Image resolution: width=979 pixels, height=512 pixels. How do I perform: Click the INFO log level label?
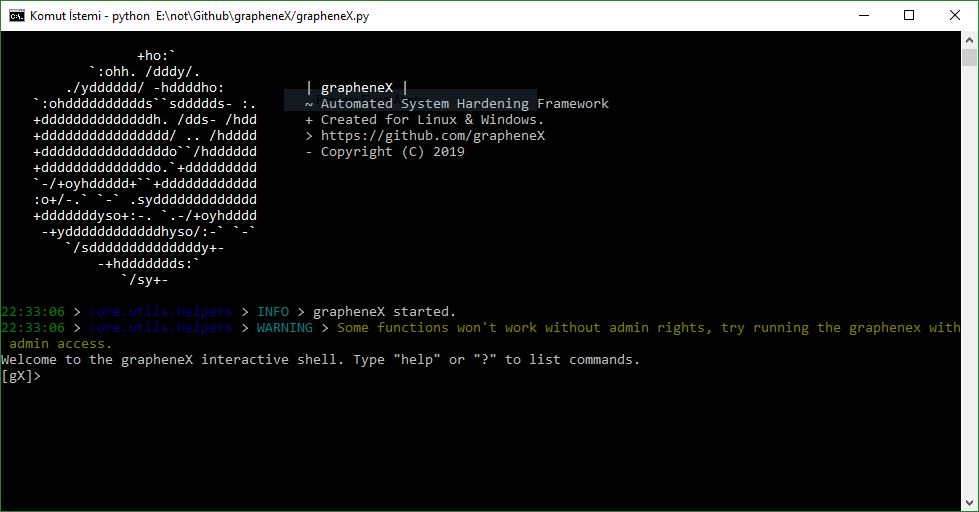coord(273,312)
